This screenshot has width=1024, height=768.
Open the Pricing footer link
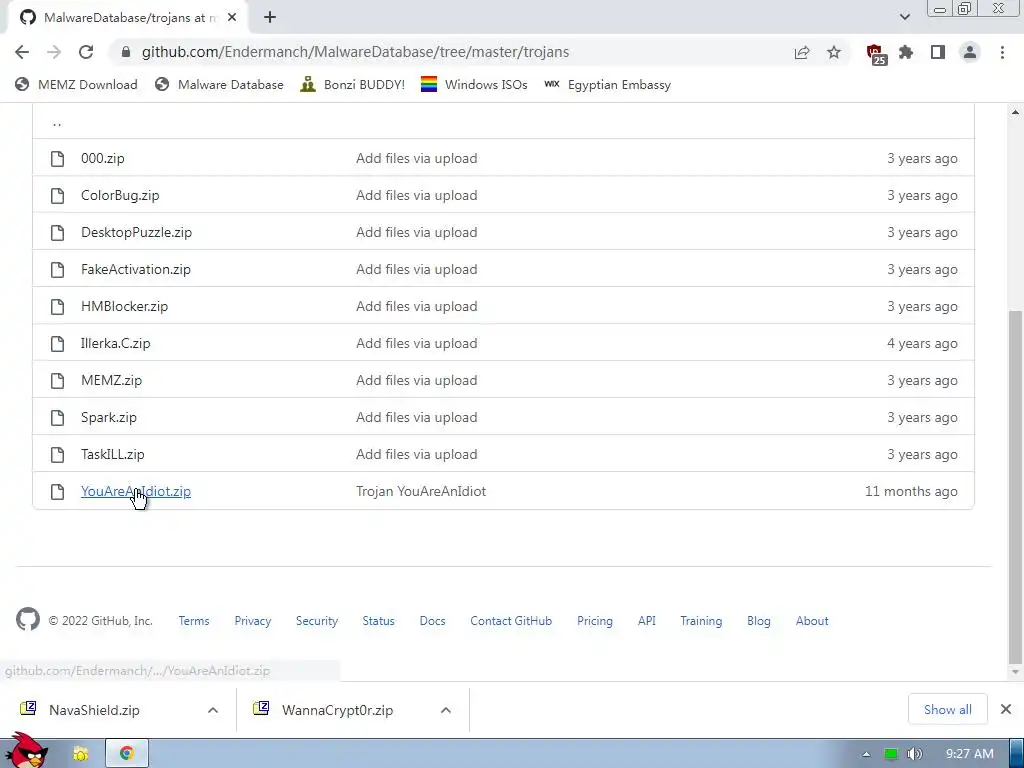pyautogui.click(x=595, y=621)
